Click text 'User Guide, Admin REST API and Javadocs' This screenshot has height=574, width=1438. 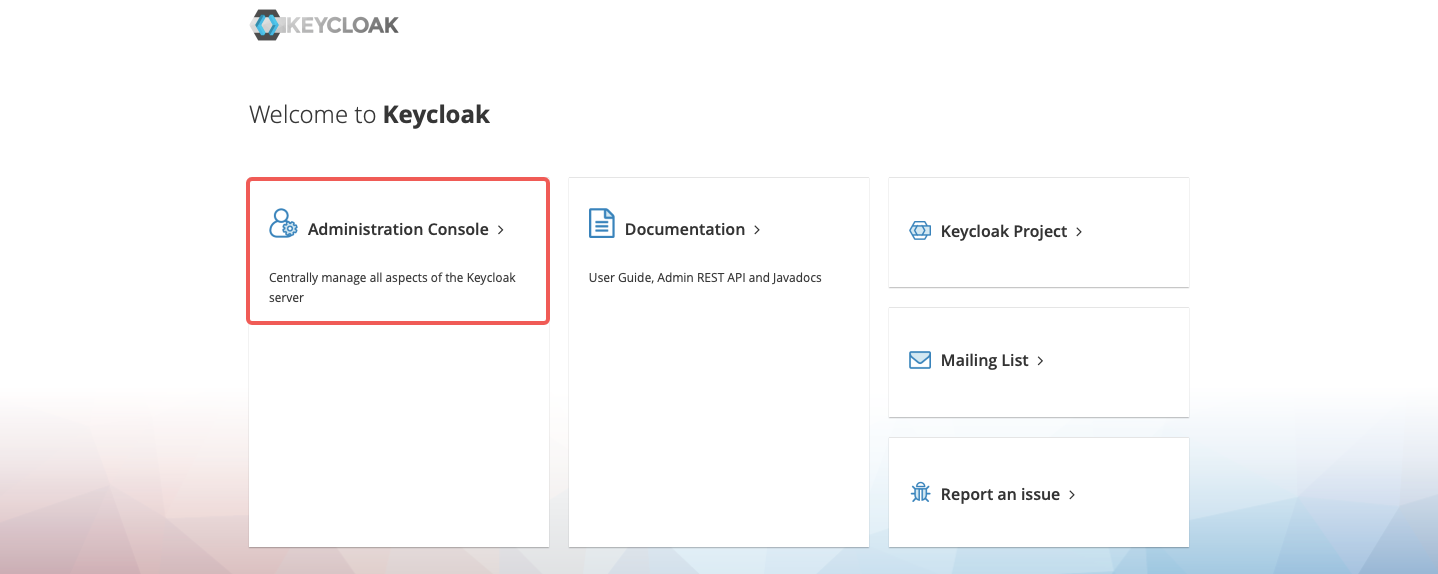(705, 278)
